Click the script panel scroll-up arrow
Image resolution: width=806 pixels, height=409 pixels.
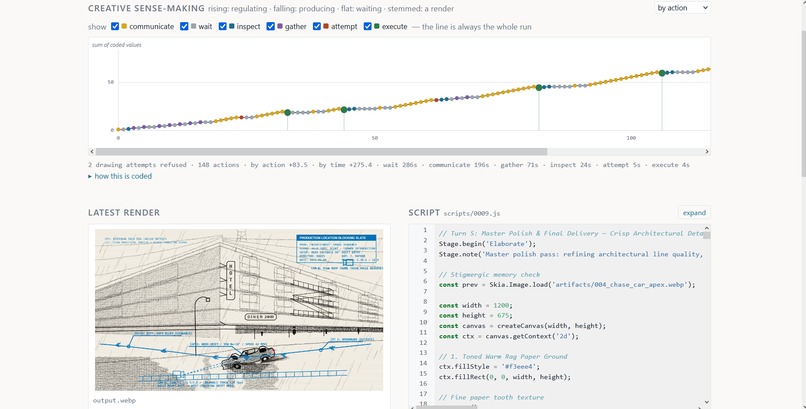(x=707, y=228)
